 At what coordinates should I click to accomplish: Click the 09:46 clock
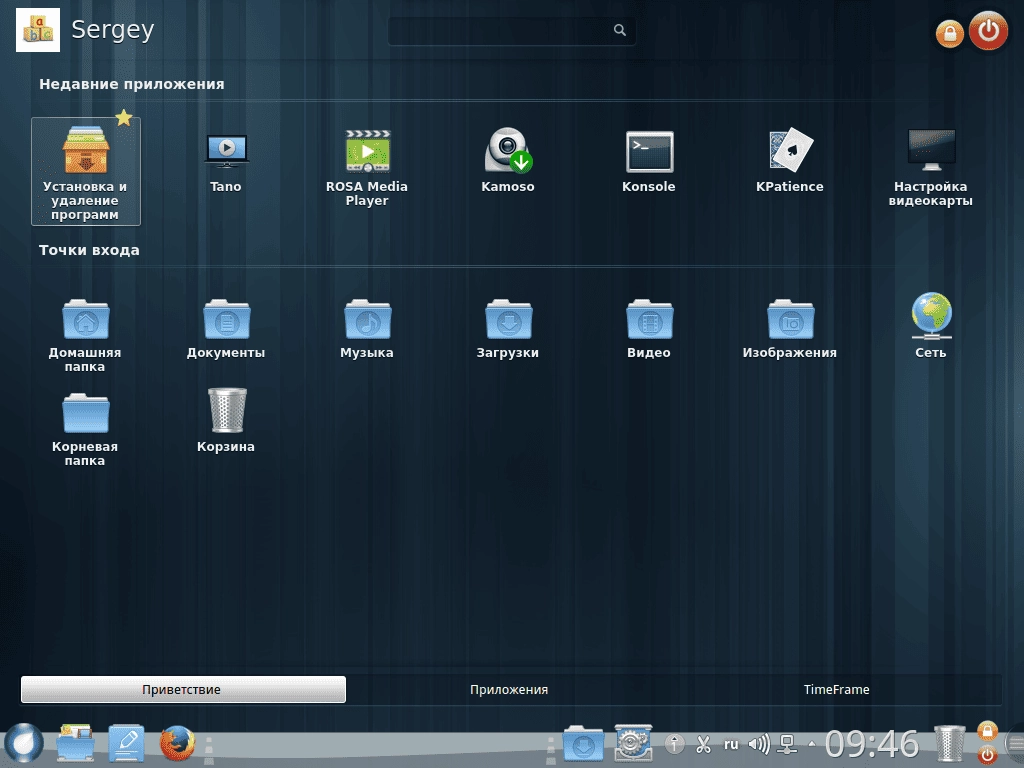tap(872, 744)
